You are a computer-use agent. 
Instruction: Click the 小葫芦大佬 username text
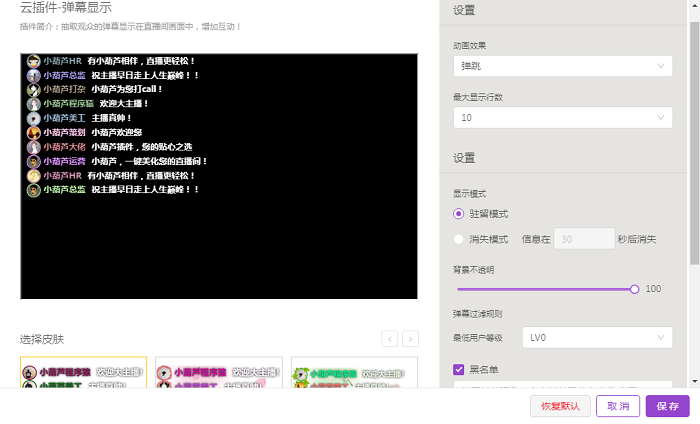[x=64, y=147]
